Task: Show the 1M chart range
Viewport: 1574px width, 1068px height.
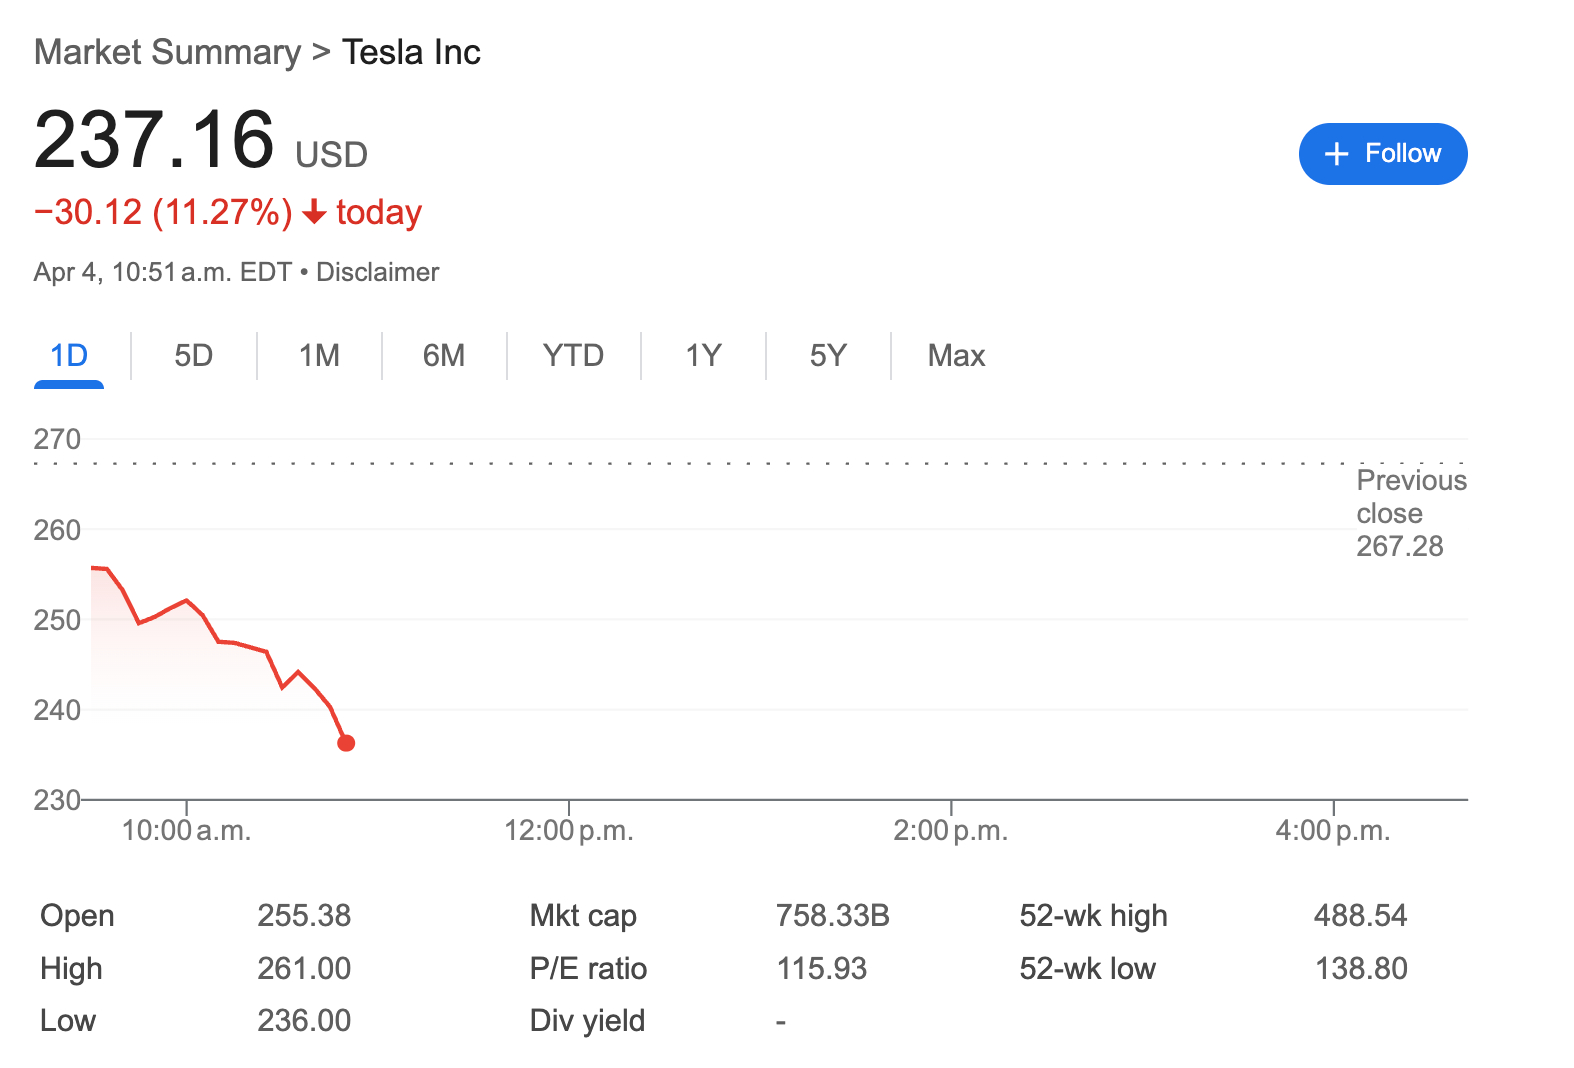Action: pyautogui.click(x=319, y=356)
